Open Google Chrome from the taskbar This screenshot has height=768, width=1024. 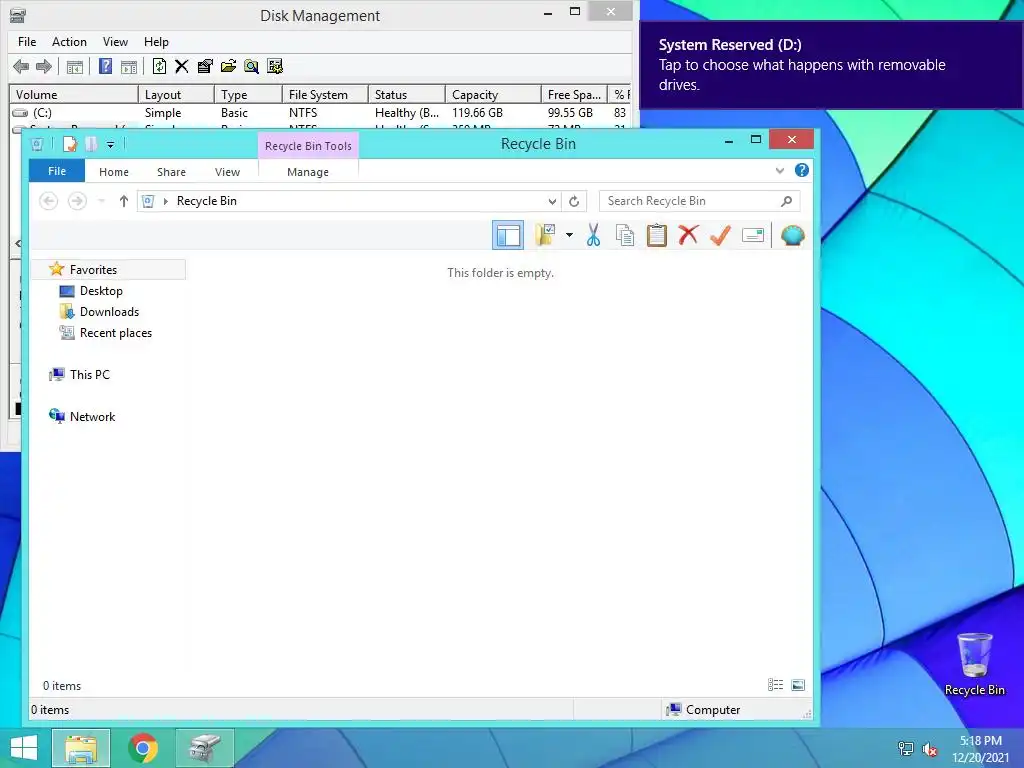[143, 748]
